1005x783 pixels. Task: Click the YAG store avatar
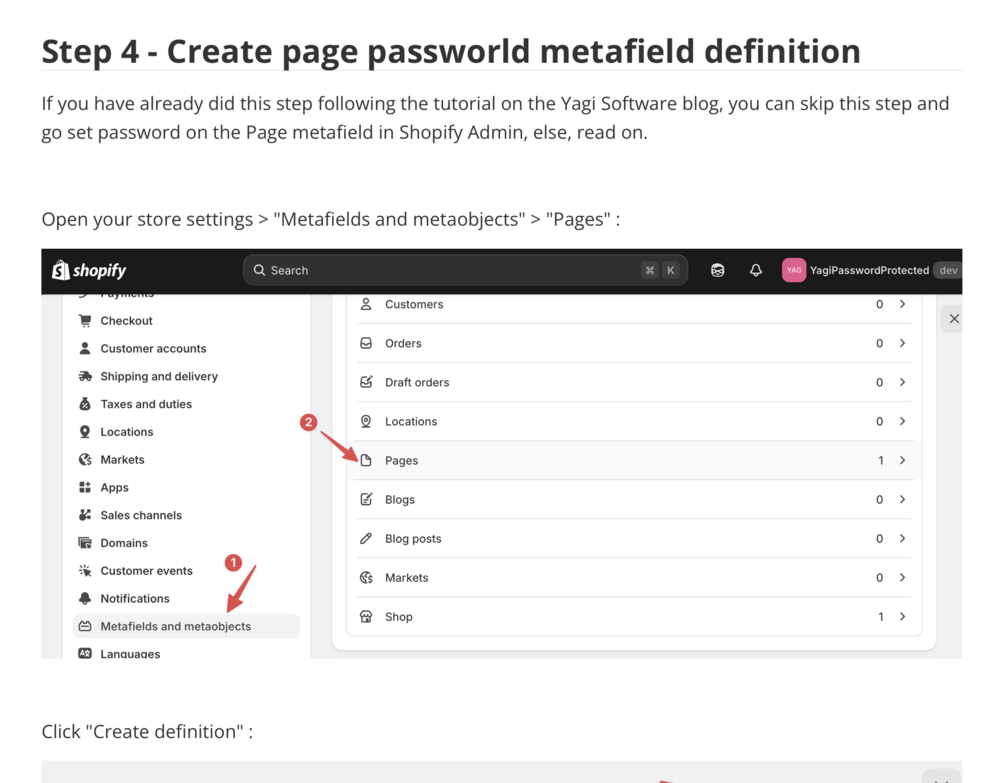pyautogui.click(x=794, y=270)
